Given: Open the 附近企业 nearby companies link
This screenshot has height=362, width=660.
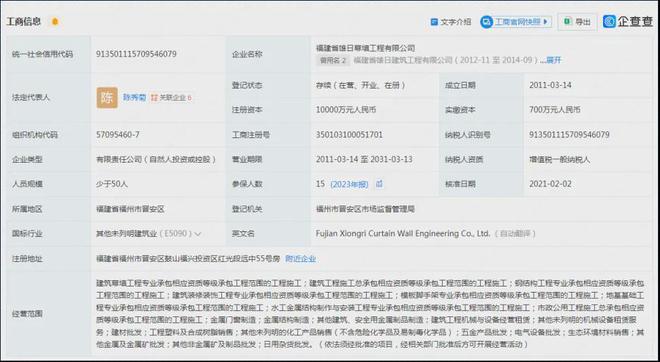Looking at the screenshot, I should 301,259.
